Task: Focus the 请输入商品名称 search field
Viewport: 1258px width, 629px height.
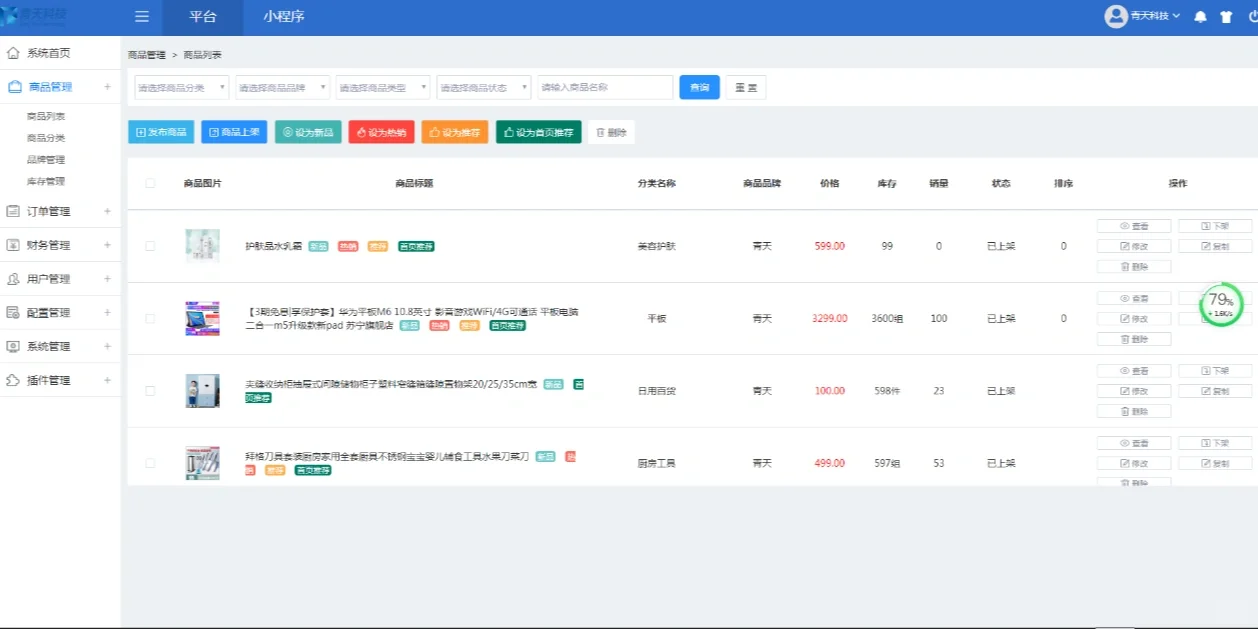Action: [605, 87]
